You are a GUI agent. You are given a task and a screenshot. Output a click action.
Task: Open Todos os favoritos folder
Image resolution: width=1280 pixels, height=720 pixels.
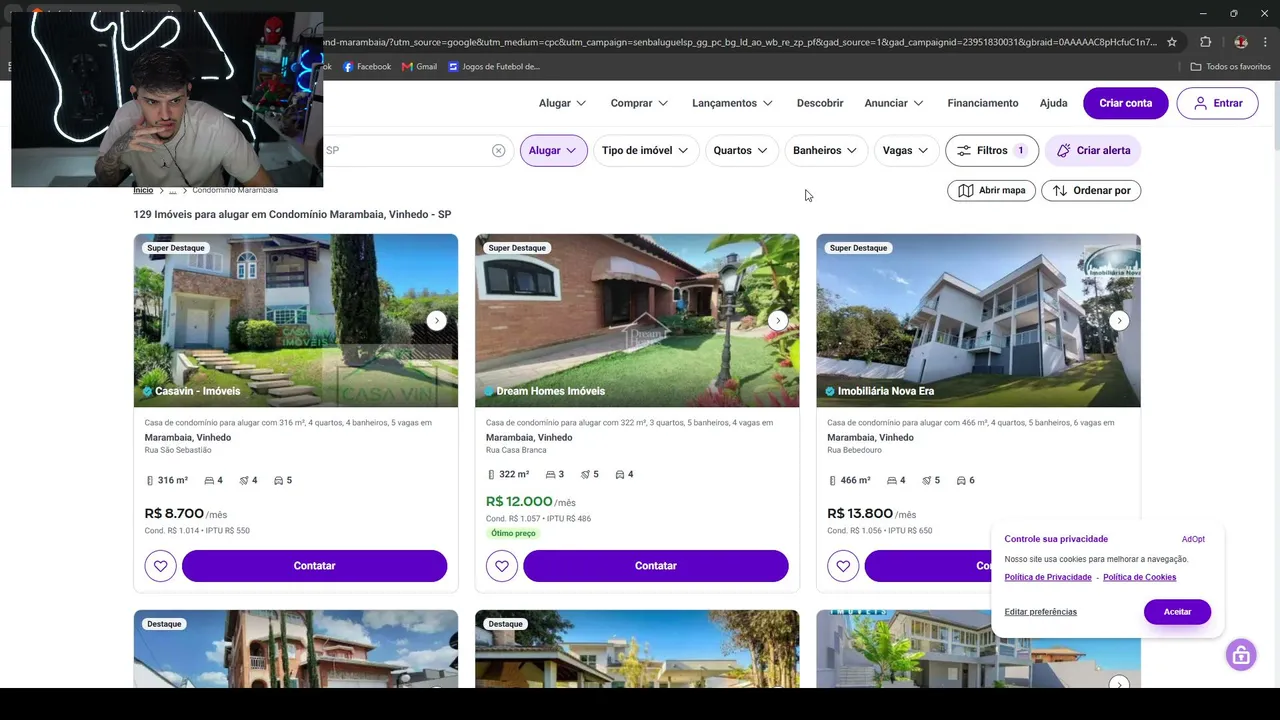(x=1230, y=67)
